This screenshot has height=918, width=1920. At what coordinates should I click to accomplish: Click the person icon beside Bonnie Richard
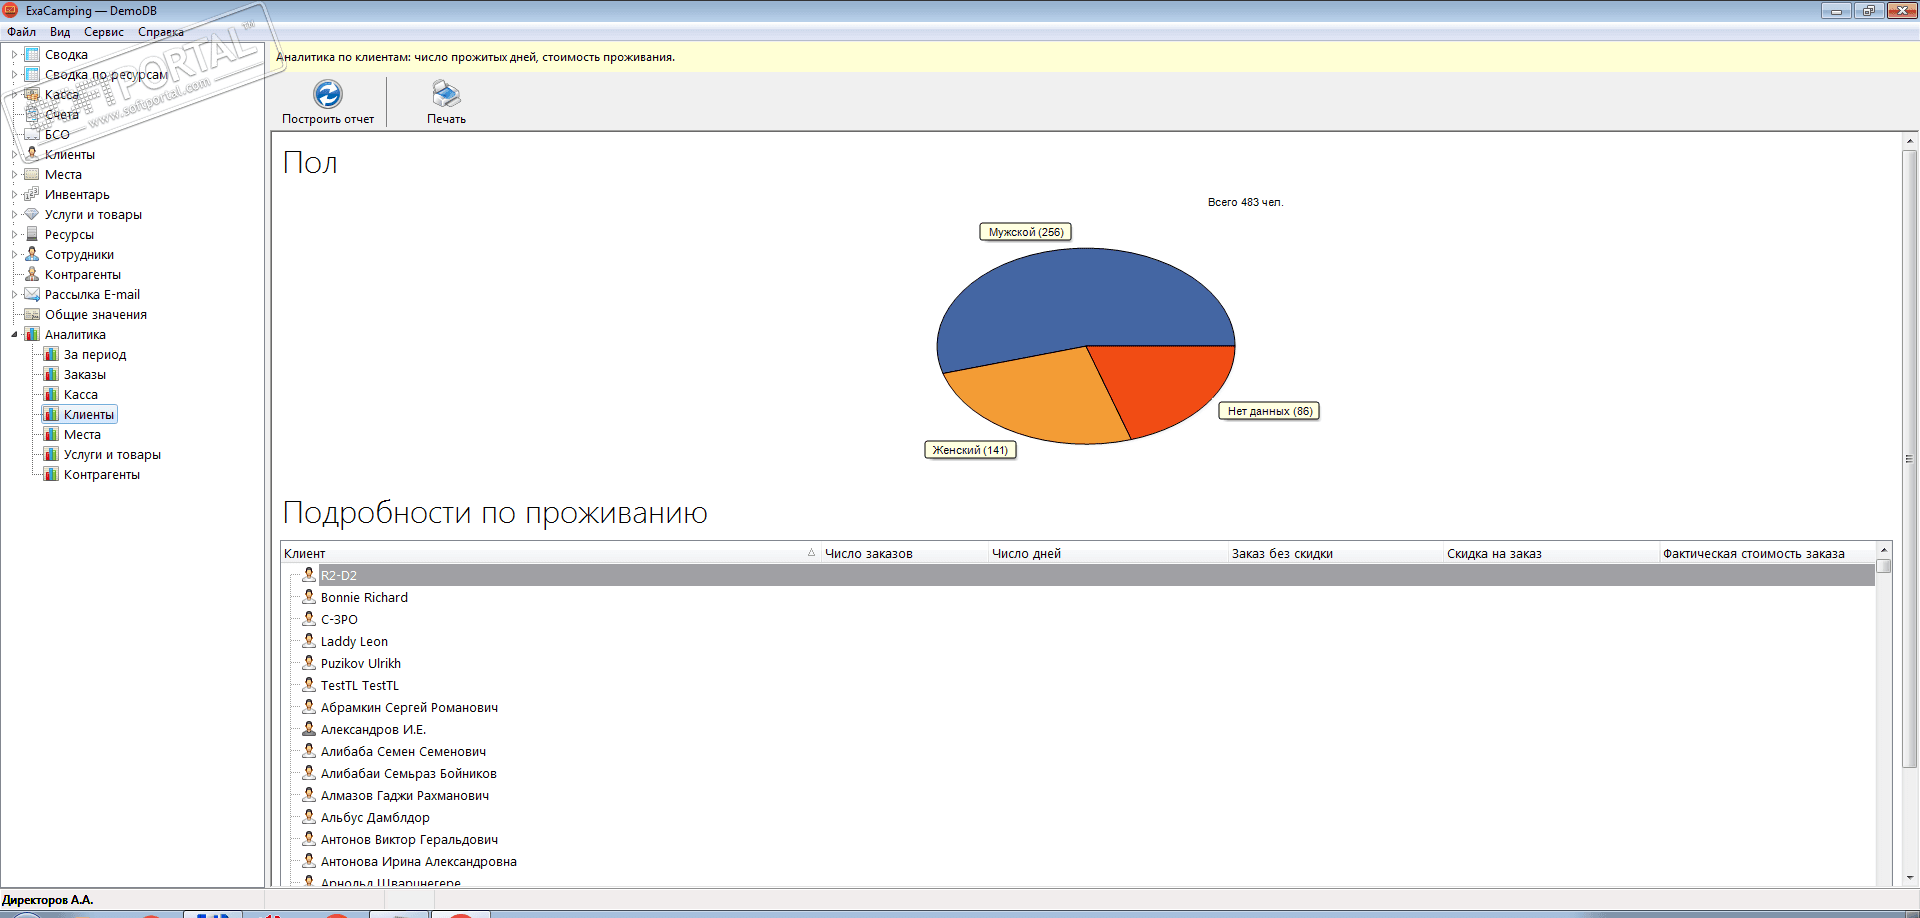coord(309,597)
